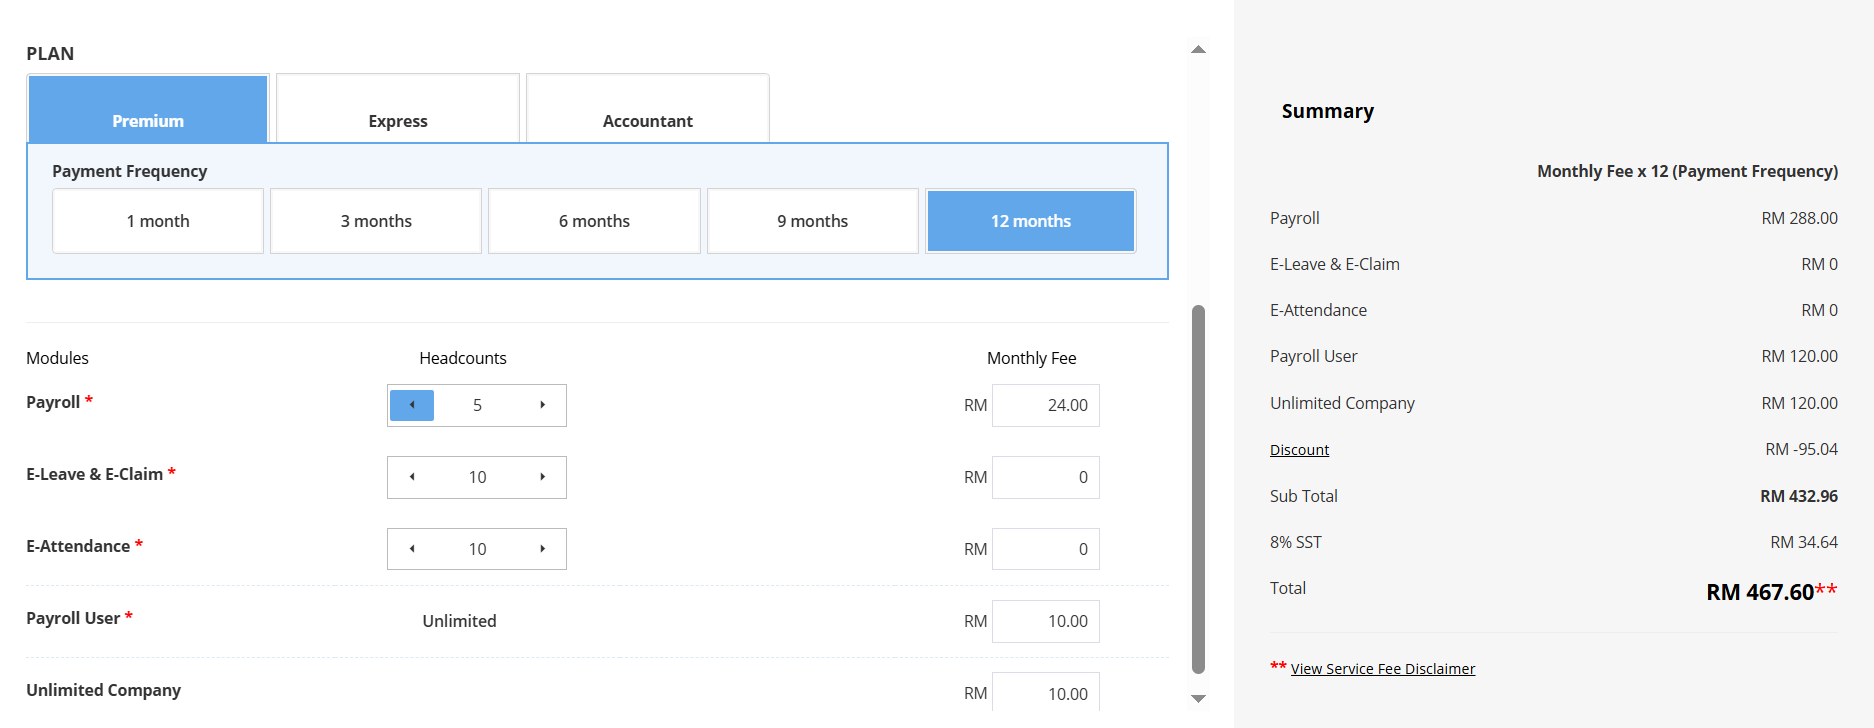Image resolution: width=1874 pixels, height=728 pixels.
Task: Choose 3 months payment frequency
Action: pyautogui.click(x=376, y=221)
